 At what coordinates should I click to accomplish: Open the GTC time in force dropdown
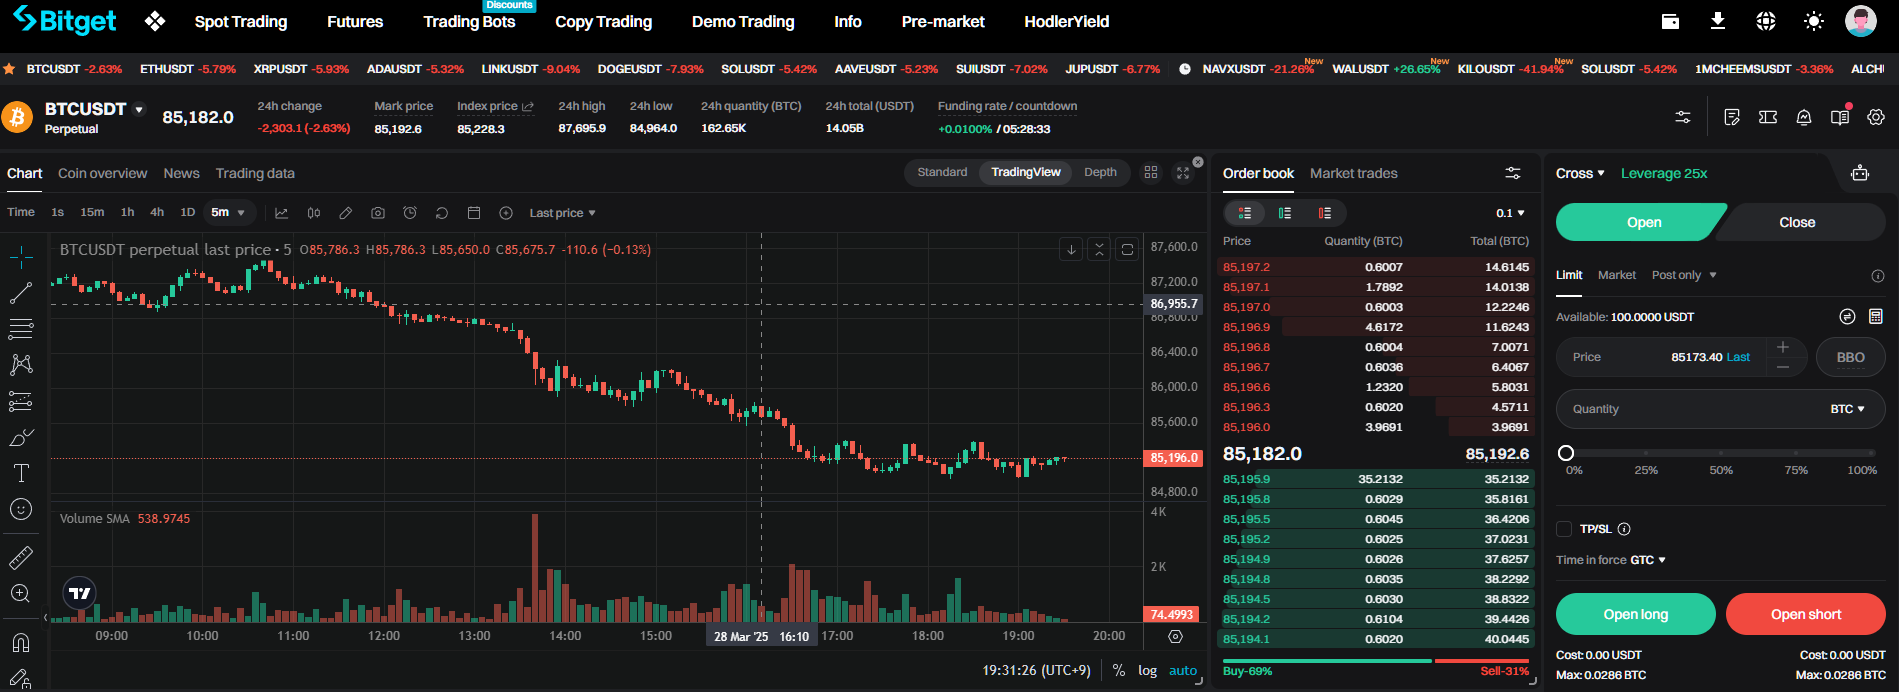pos(1648,560)
